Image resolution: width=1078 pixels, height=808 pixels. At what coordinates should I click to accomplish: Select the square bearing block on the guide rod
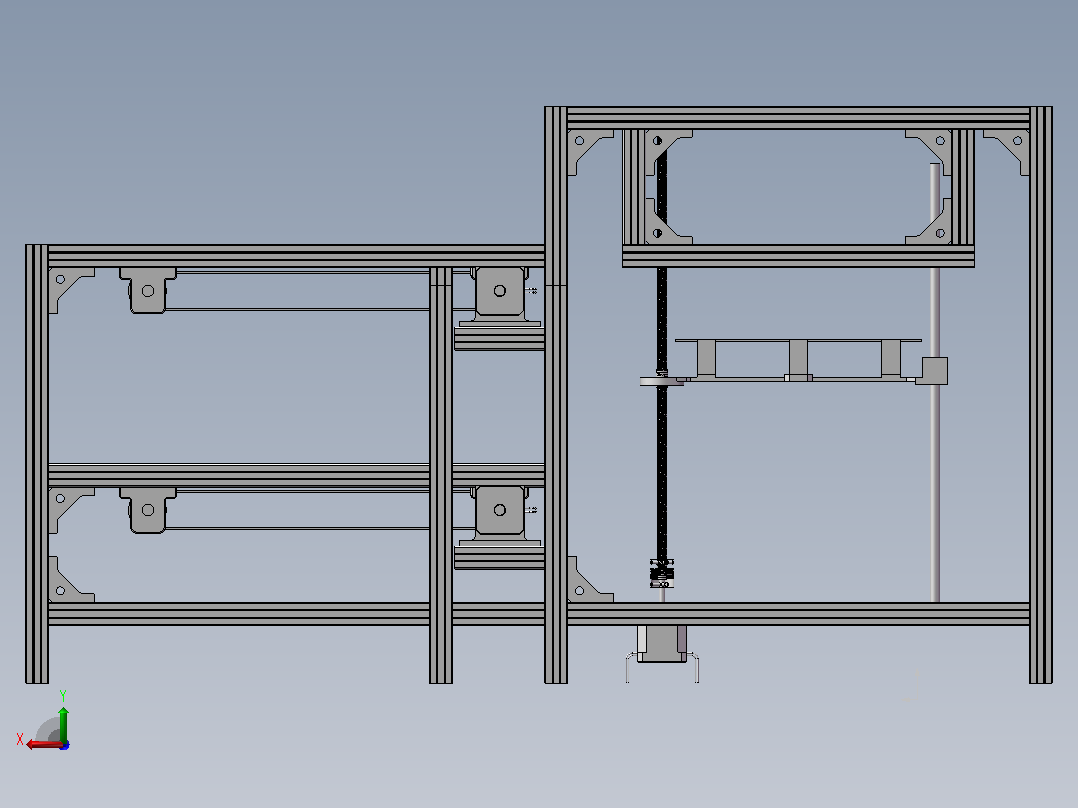[x=934, y=371]
